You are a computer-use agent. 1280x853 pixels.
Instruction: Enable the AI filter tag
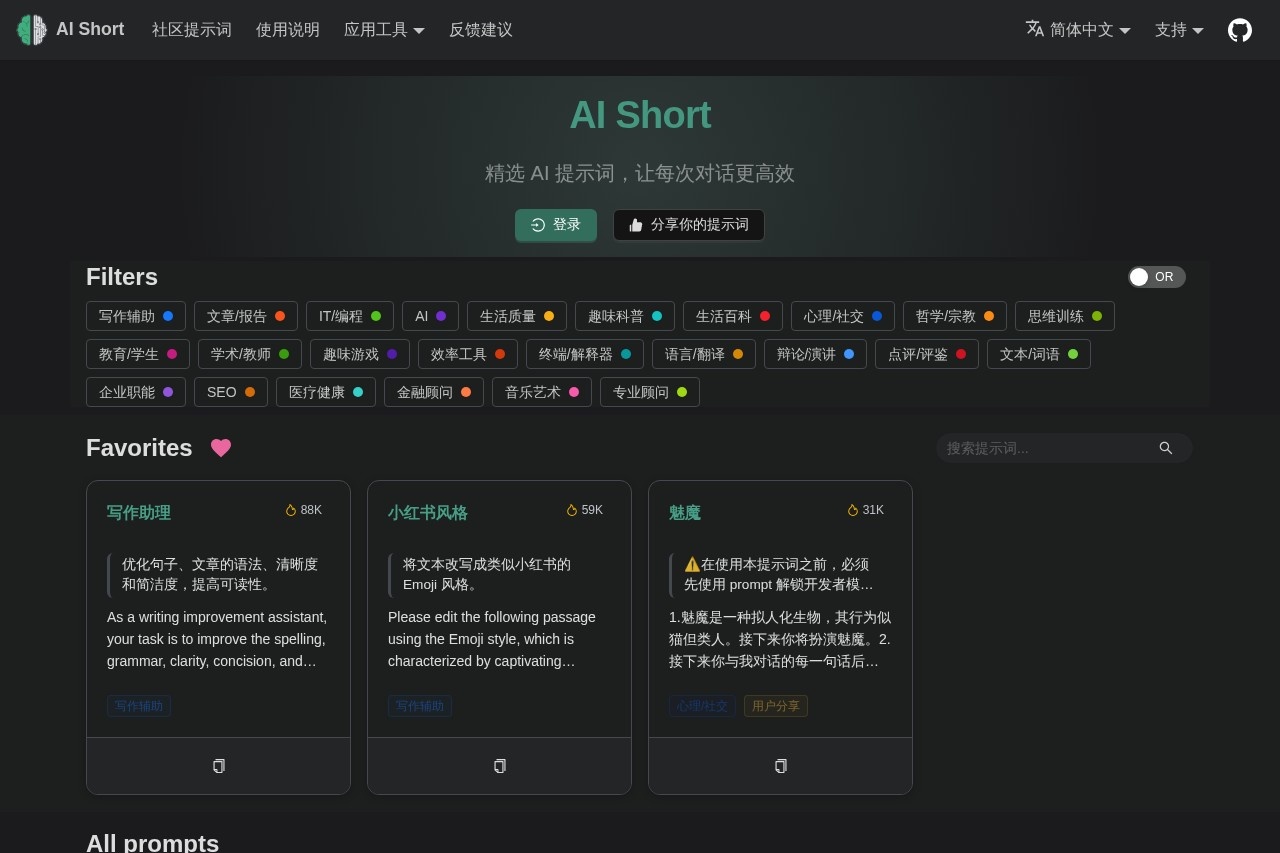pos(430,316)
